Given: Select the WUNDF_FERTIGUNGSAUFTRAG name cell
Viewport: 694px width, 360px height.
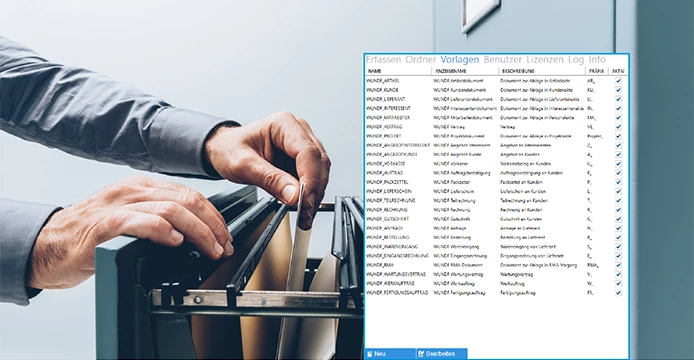Looking at the screenshot, I should click(397, 293).
